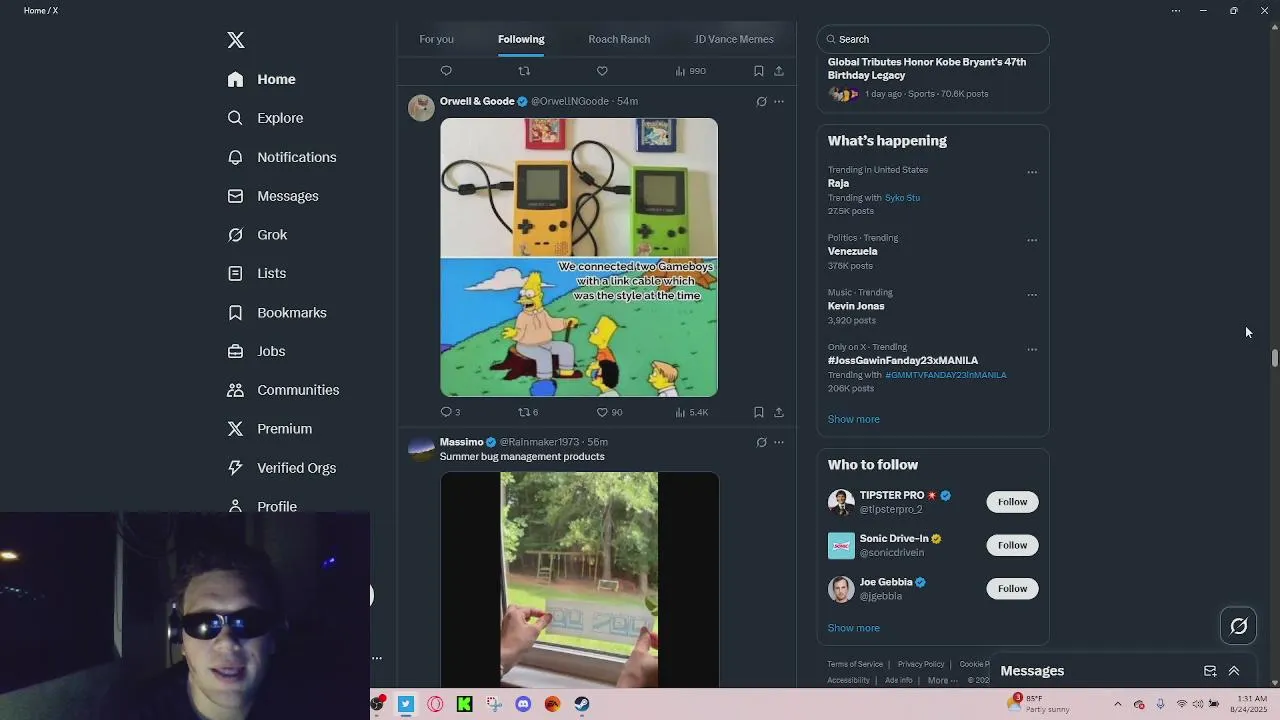The image size is (1280, 720).
Task: Open the Privacy Policy footer link
Action: (921, 664)
